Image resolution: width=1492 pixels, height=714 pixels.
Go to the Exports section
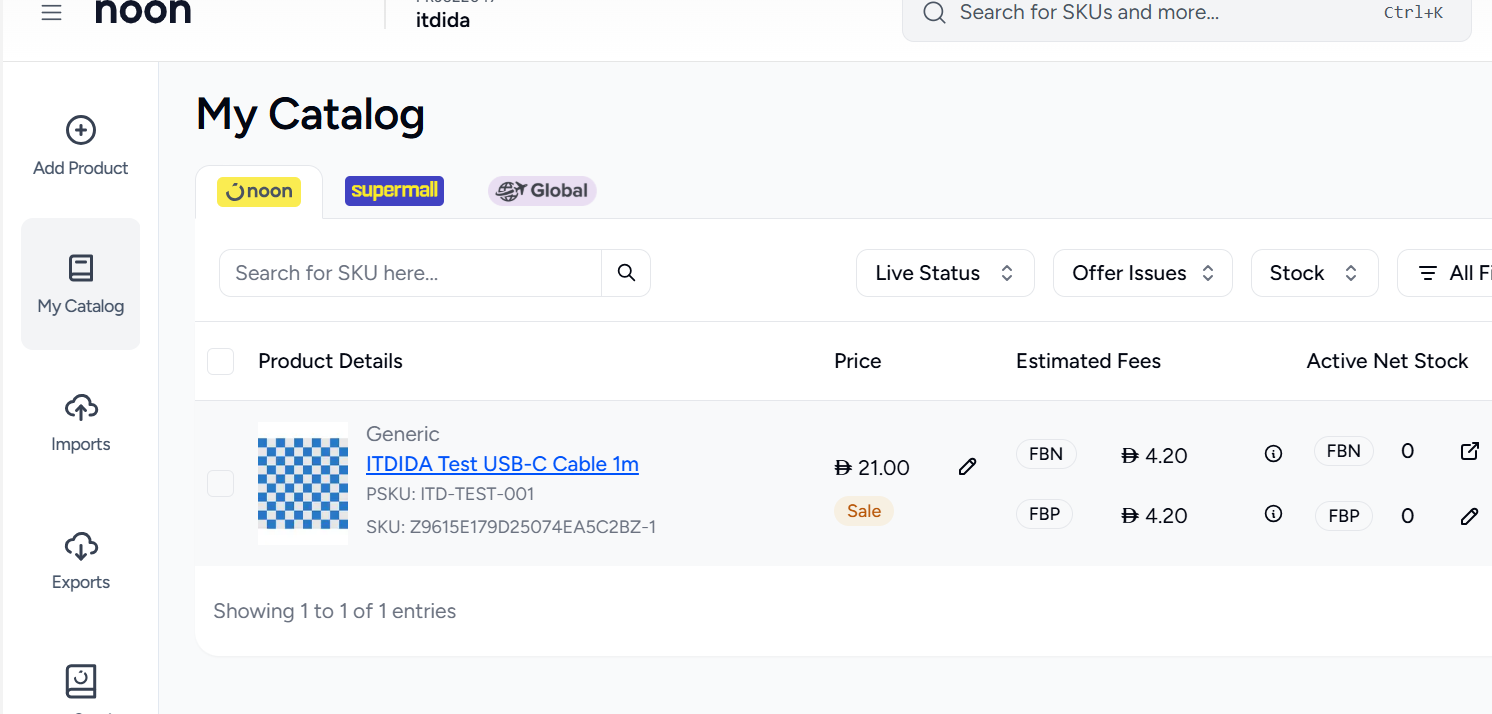click(x=80, y=561)
